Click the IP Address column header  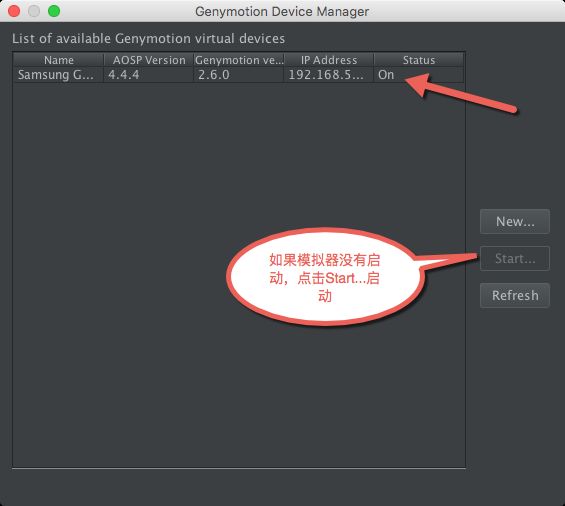[x=329, y=60]
